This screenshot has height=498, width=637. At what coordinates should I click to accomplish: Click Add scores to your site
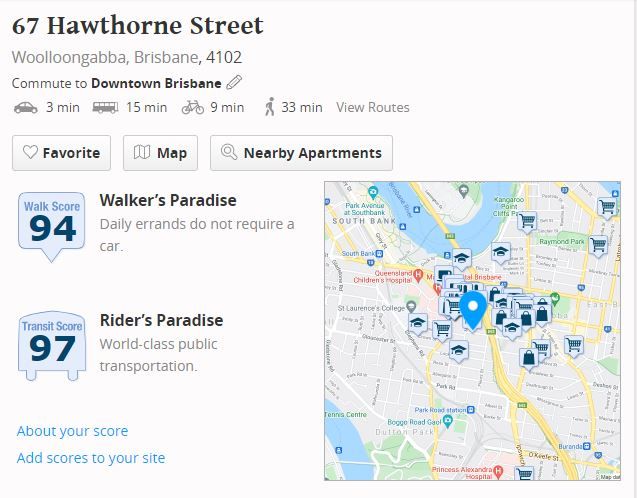point(91,458)
